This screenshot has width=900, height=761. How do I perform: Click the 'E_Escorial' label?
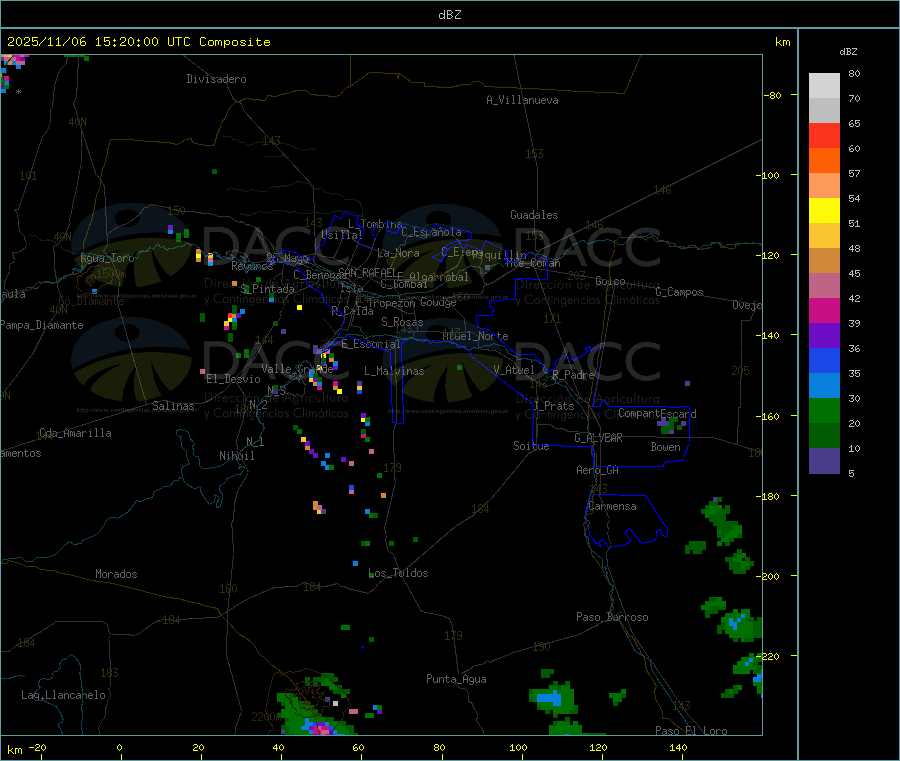371,344
